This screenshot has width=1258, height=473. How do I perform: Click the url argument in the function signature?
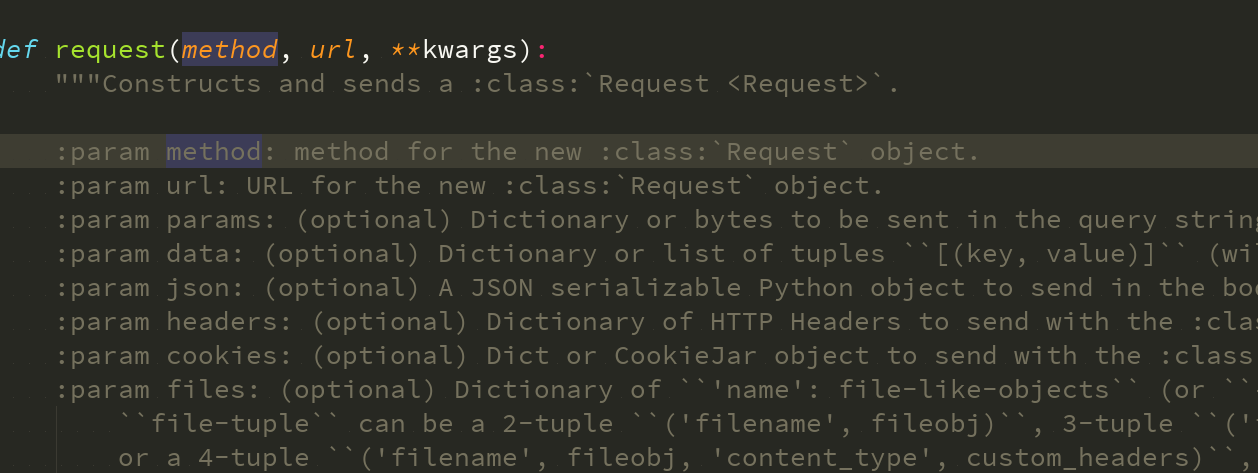(333, 49)
